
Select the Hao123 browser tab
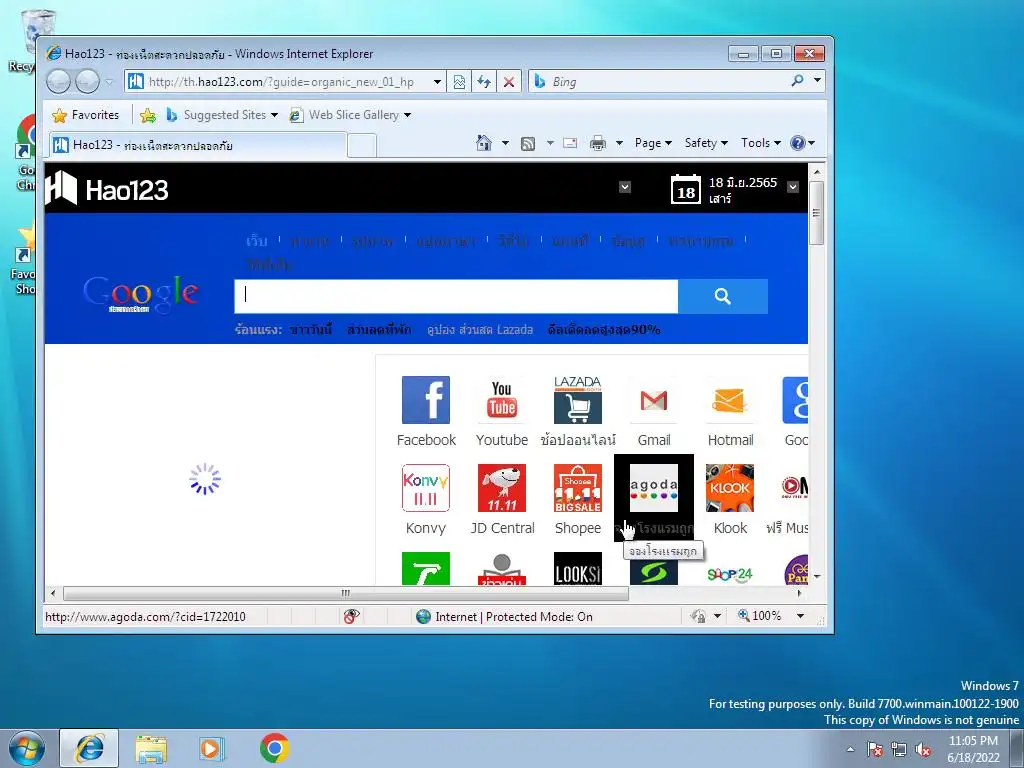[x=198, y=145]
